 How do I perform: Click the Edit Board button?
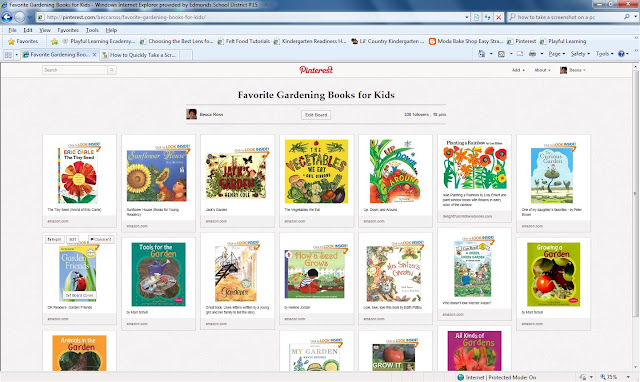coord(316,115)
